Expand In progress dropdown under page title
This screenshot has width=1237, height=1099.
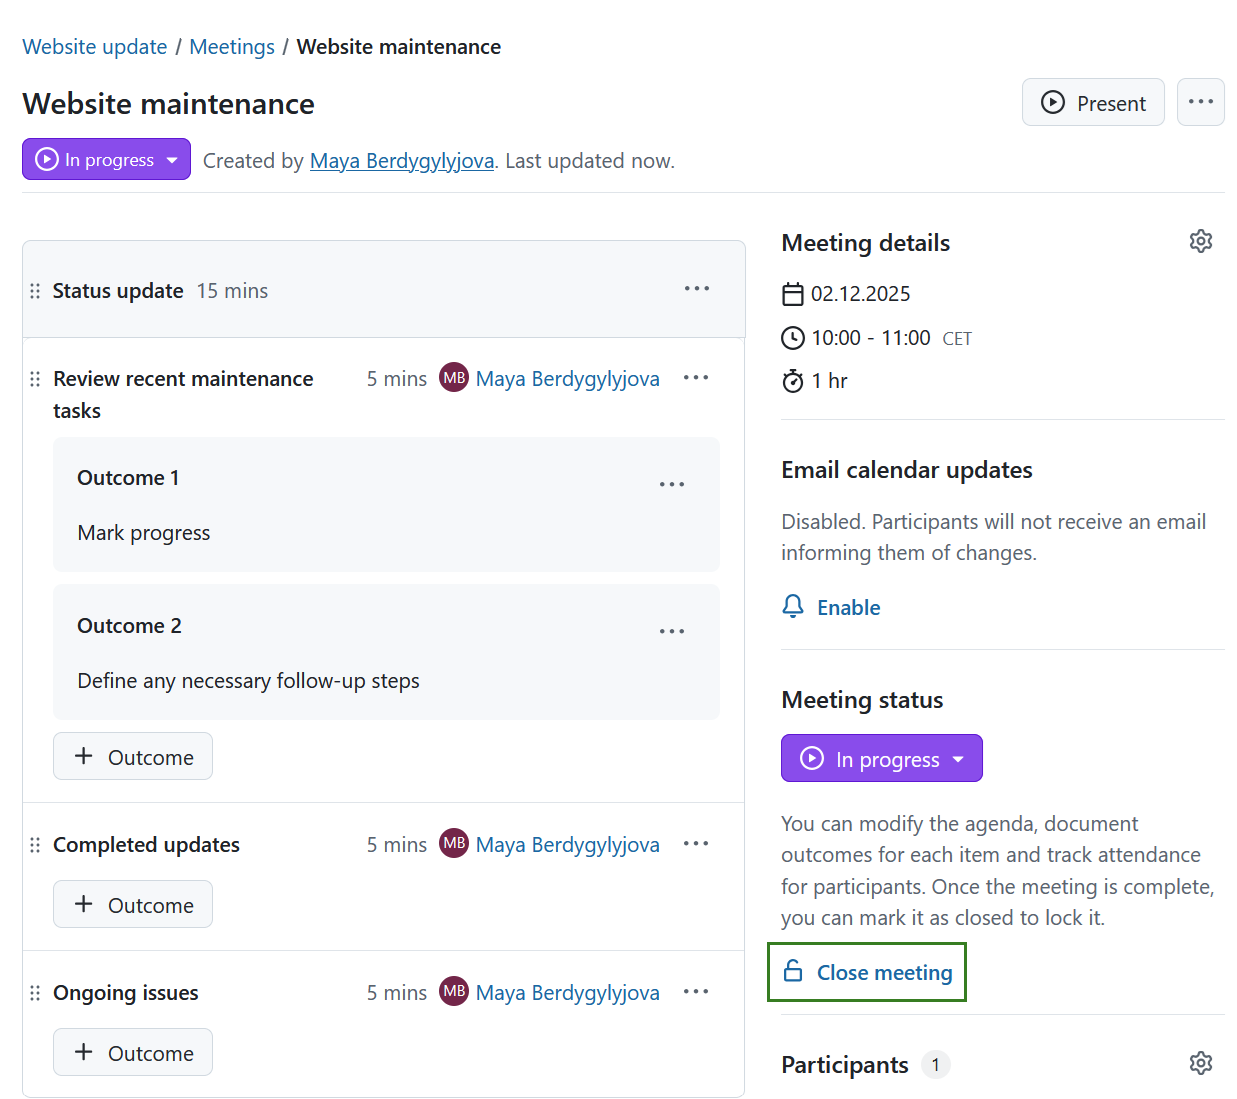coord(106,160)
